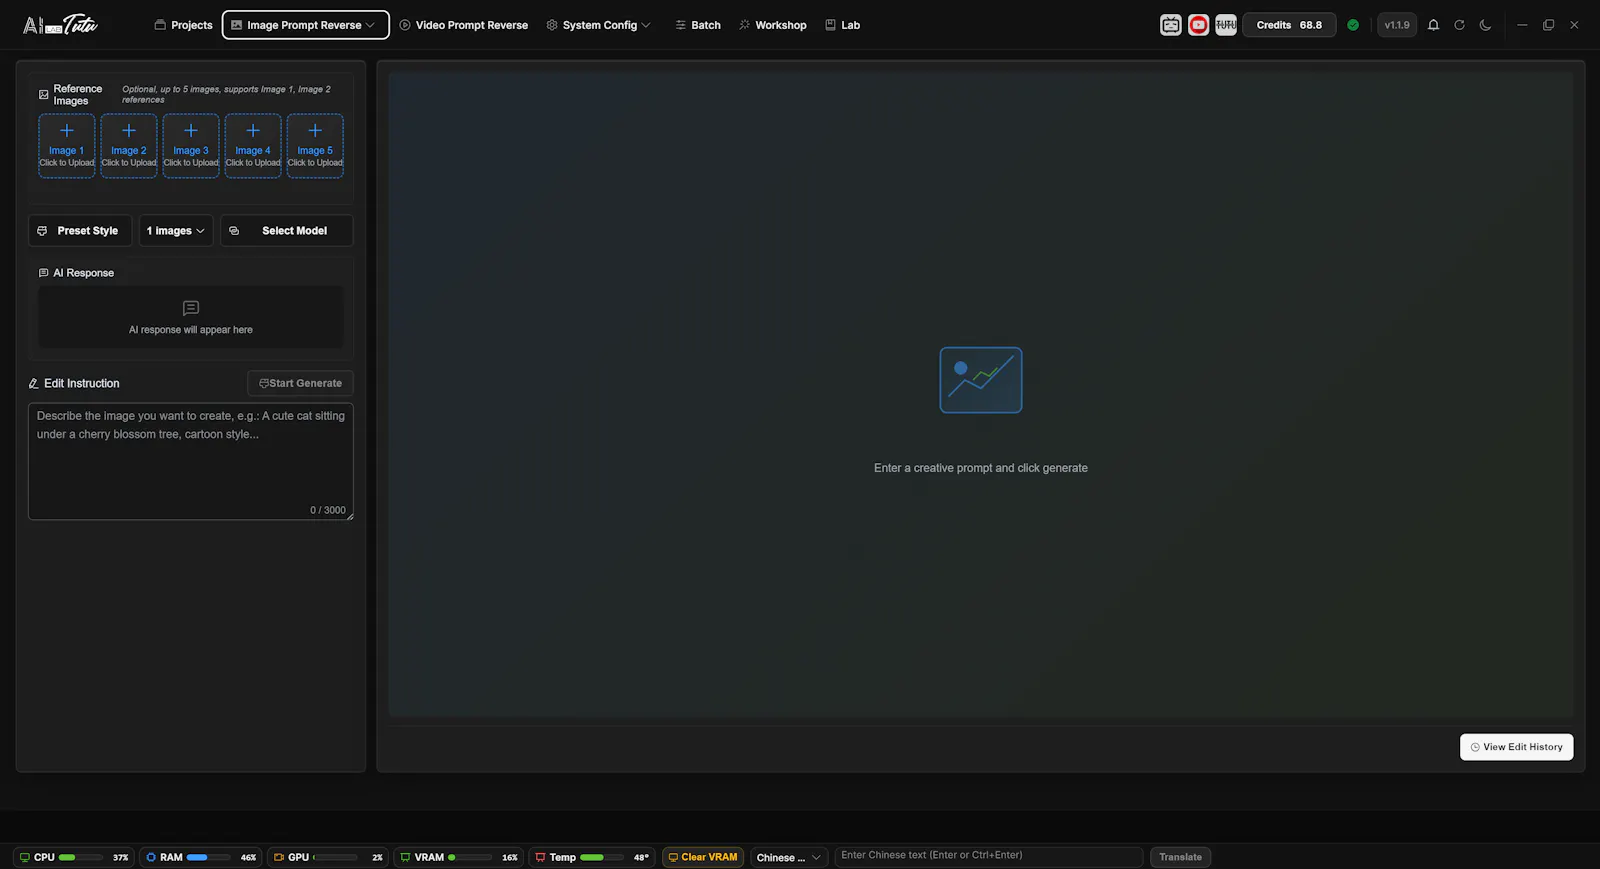Image resolution: width=1600 pixels, height=869 pixels.
Task: Click the Select Model button
Action: pos(287,231)
